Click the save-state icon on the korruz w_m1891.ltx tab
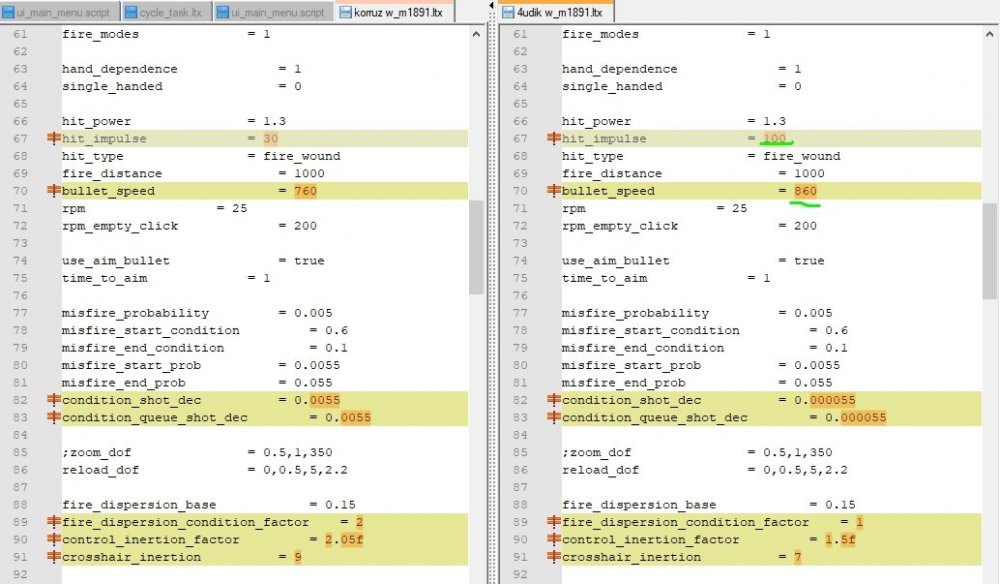This screenshot has height=584, width=1000. (x=346, y=12)
